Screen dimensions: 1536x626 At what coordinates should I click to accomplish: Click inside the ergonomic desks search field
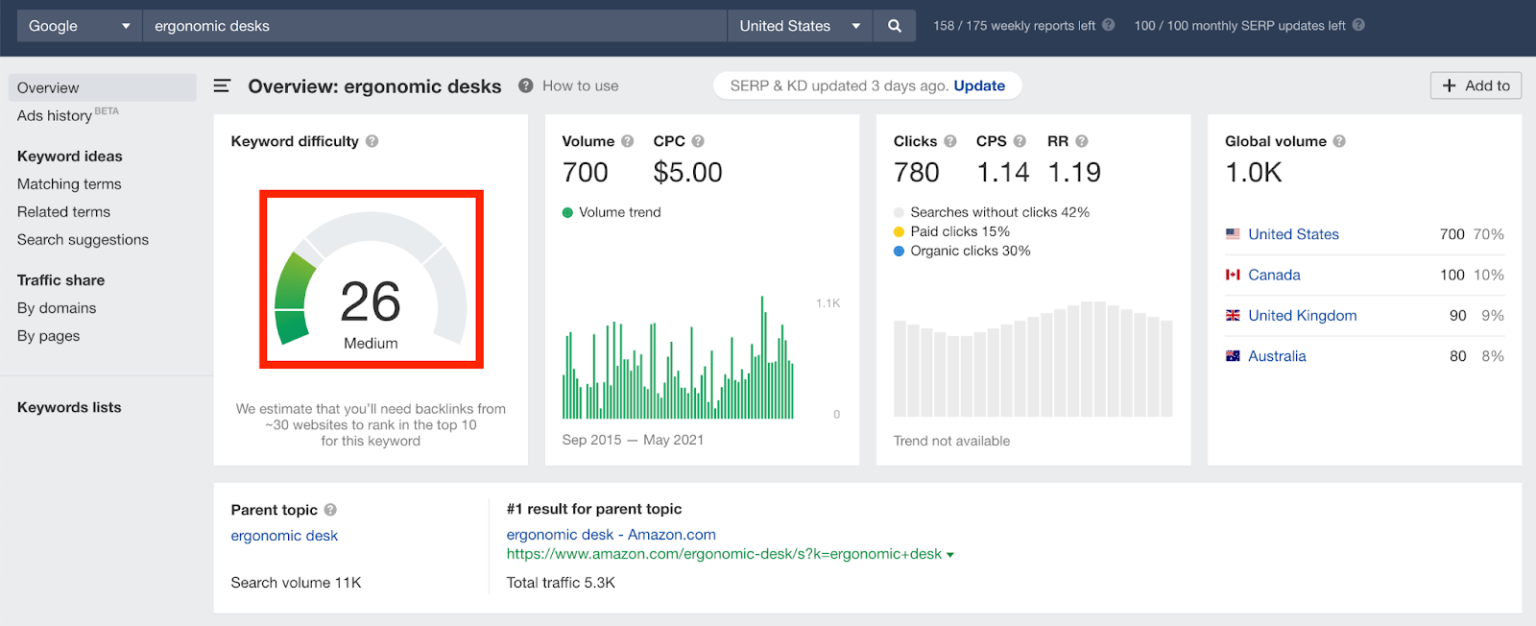click(x=400, y=25)
